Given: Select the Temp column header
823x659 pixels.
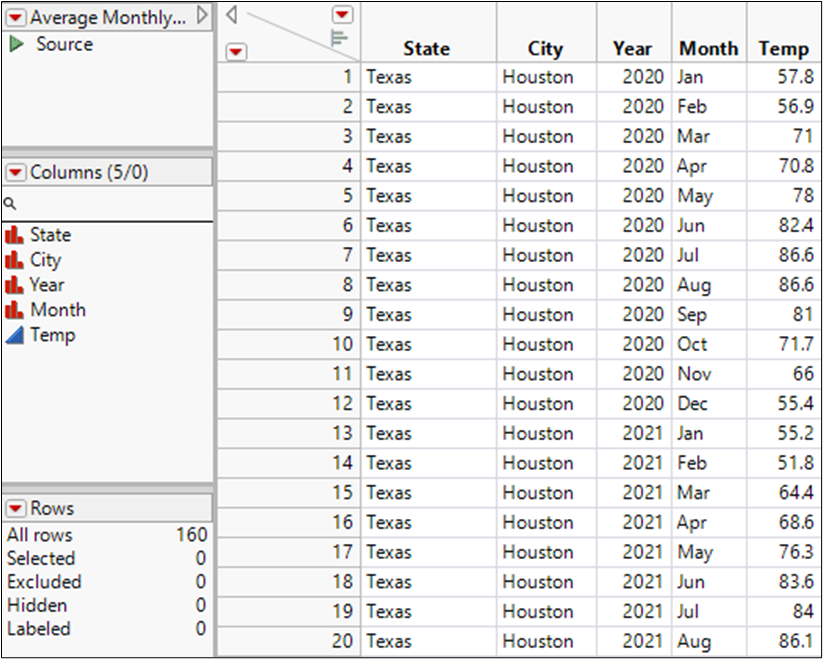Looking at the screenshot, I should click(783, 48).
